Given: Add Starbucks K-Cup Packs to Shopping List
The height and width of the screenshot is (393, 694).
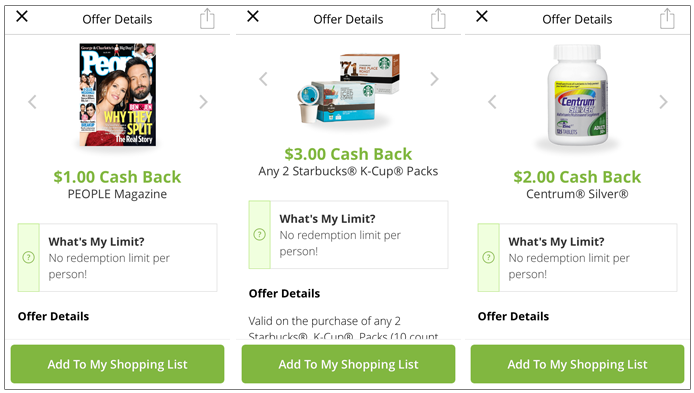Looking at the screenshot, I should point(348,364).
